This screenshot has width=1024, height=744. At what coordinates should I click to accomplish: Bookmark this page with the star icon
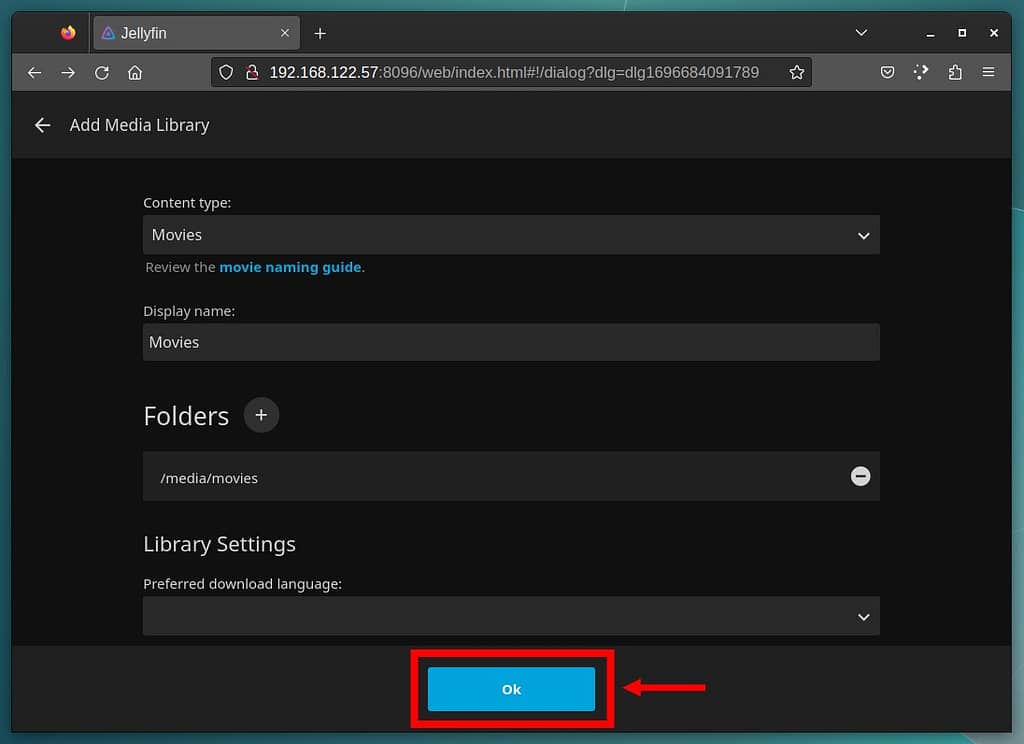click(x=796, y=73)
